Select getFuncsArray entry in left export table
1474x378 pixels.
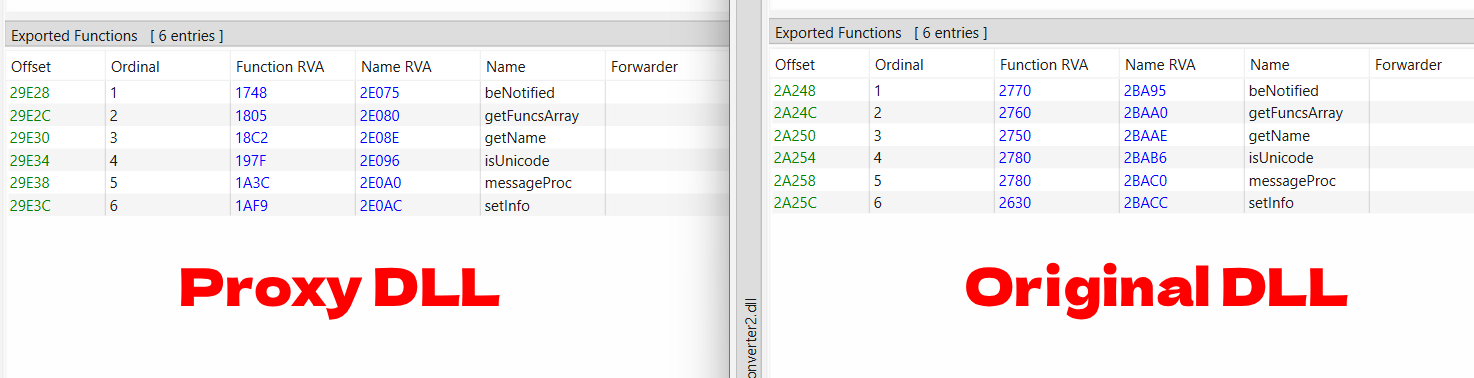367,115
